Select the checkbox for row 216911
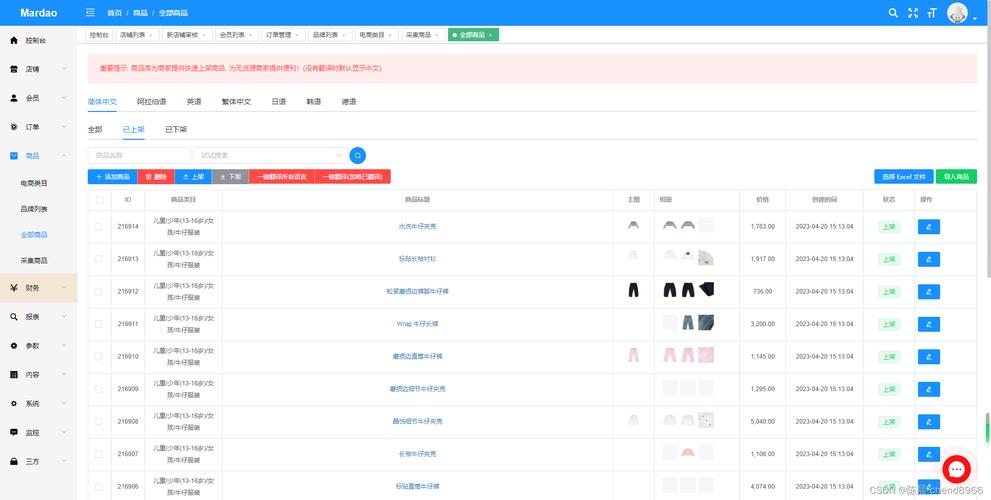The image size is (991, 500). [x=99, y=324]
